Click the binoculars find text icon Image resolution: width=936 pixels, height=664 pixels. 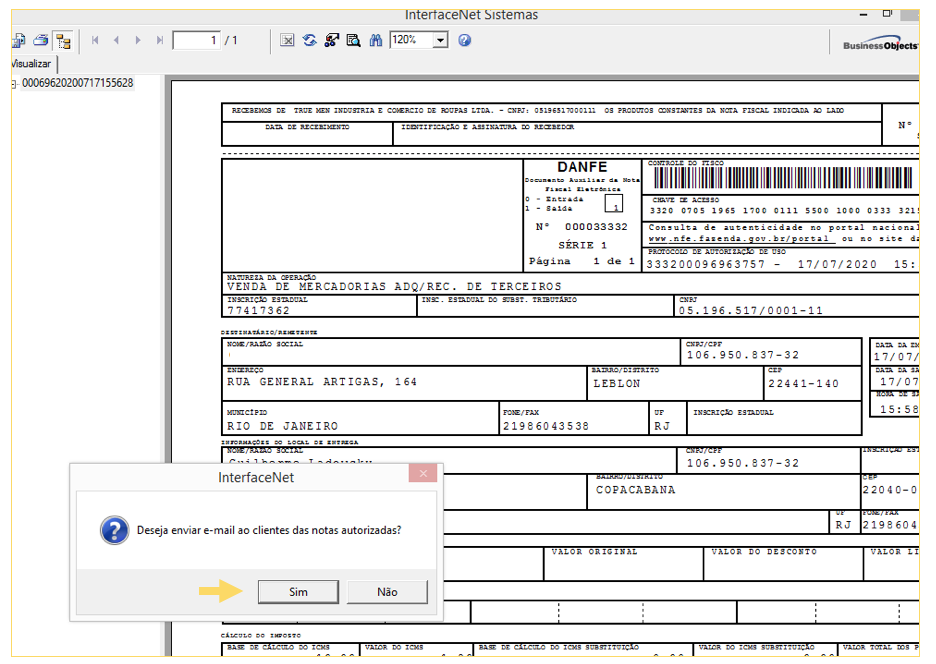(376, 41)
